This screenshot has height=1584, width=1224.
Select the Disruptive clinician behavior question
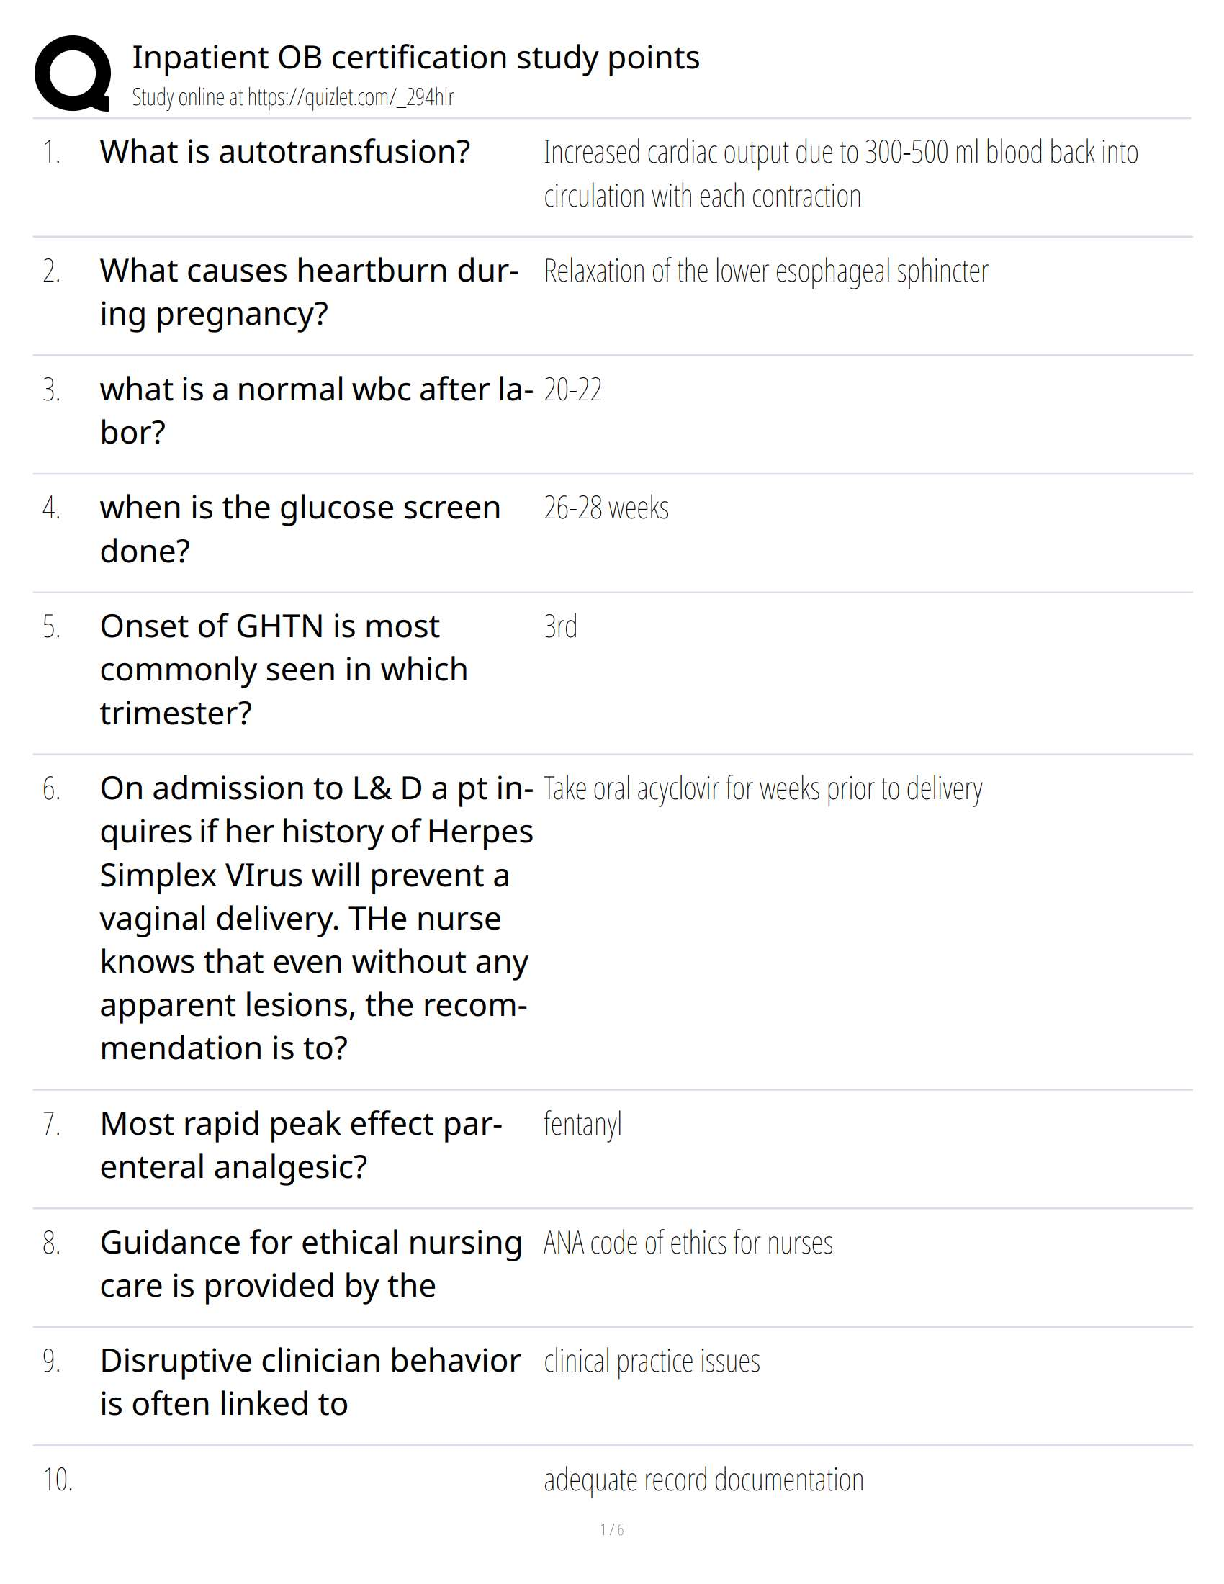(310, 1382)
